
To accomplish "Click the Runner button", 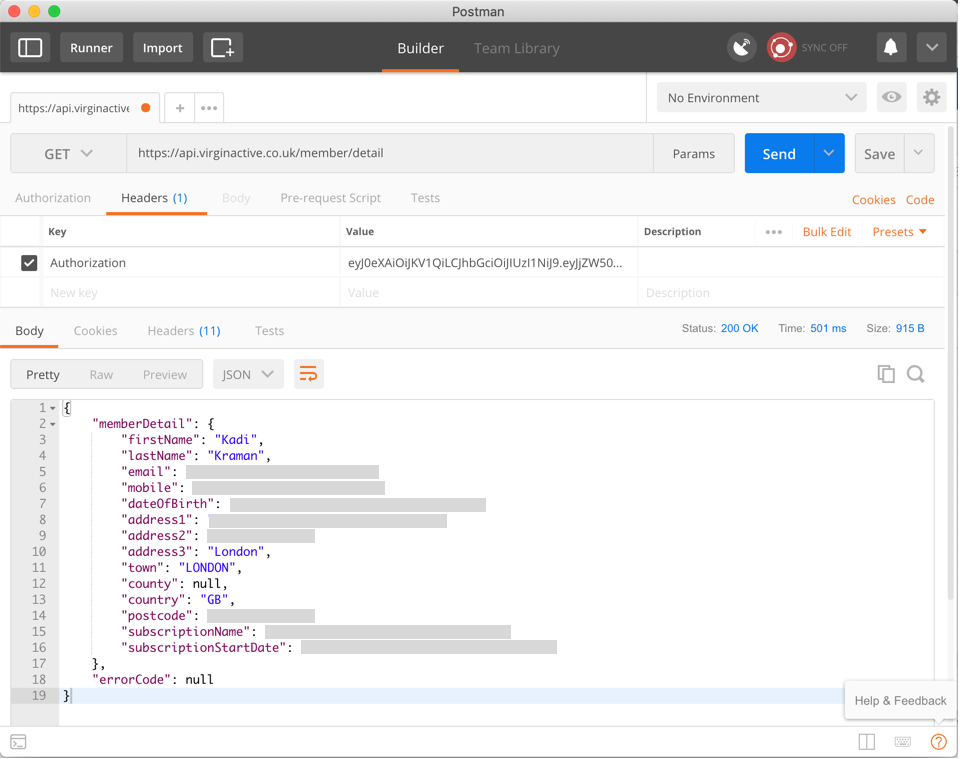I will pos(91,48).
